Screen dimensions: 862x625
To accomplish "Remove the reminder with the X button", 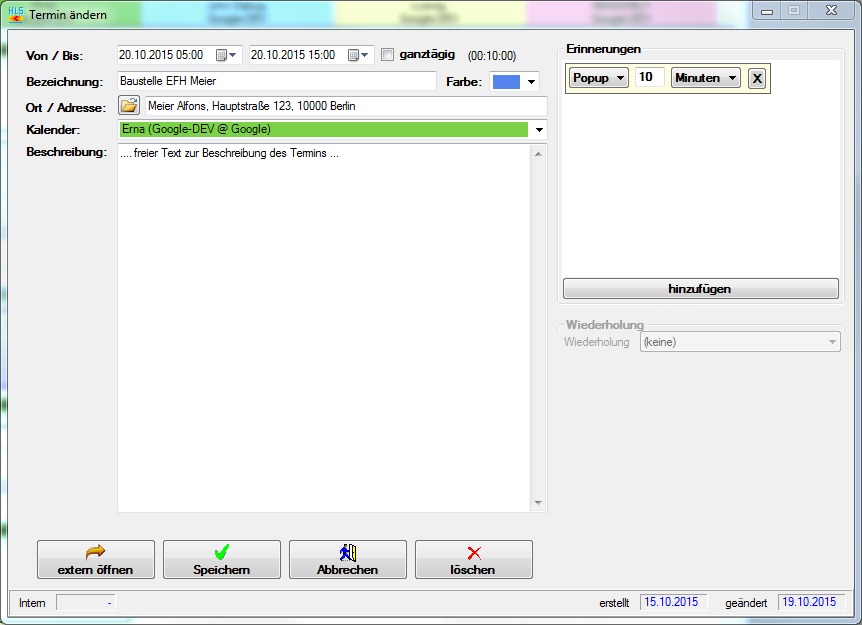I will (x=757, y=78).
